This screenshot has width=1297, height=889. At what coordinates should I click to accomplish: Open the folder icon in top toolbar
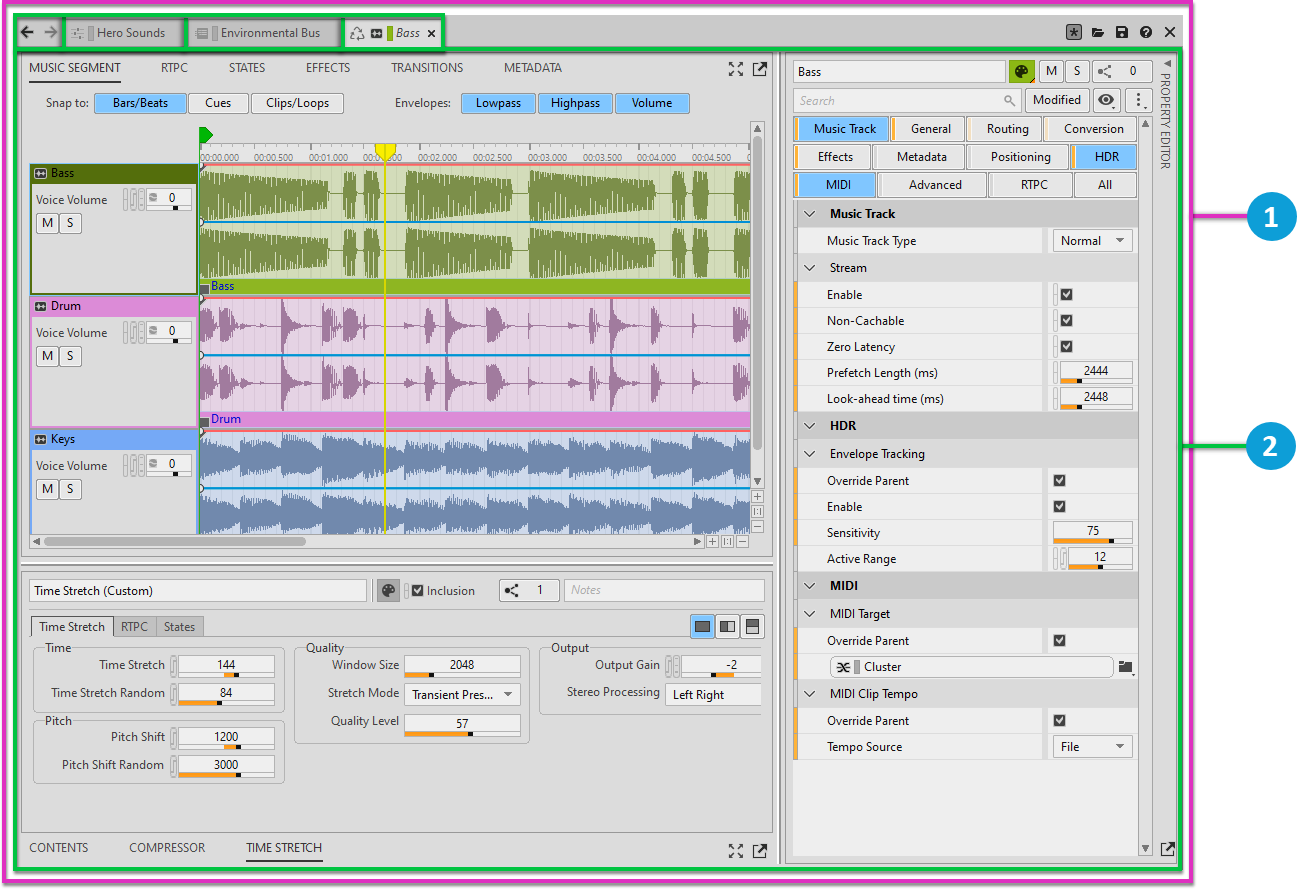tap(1098, 33)
